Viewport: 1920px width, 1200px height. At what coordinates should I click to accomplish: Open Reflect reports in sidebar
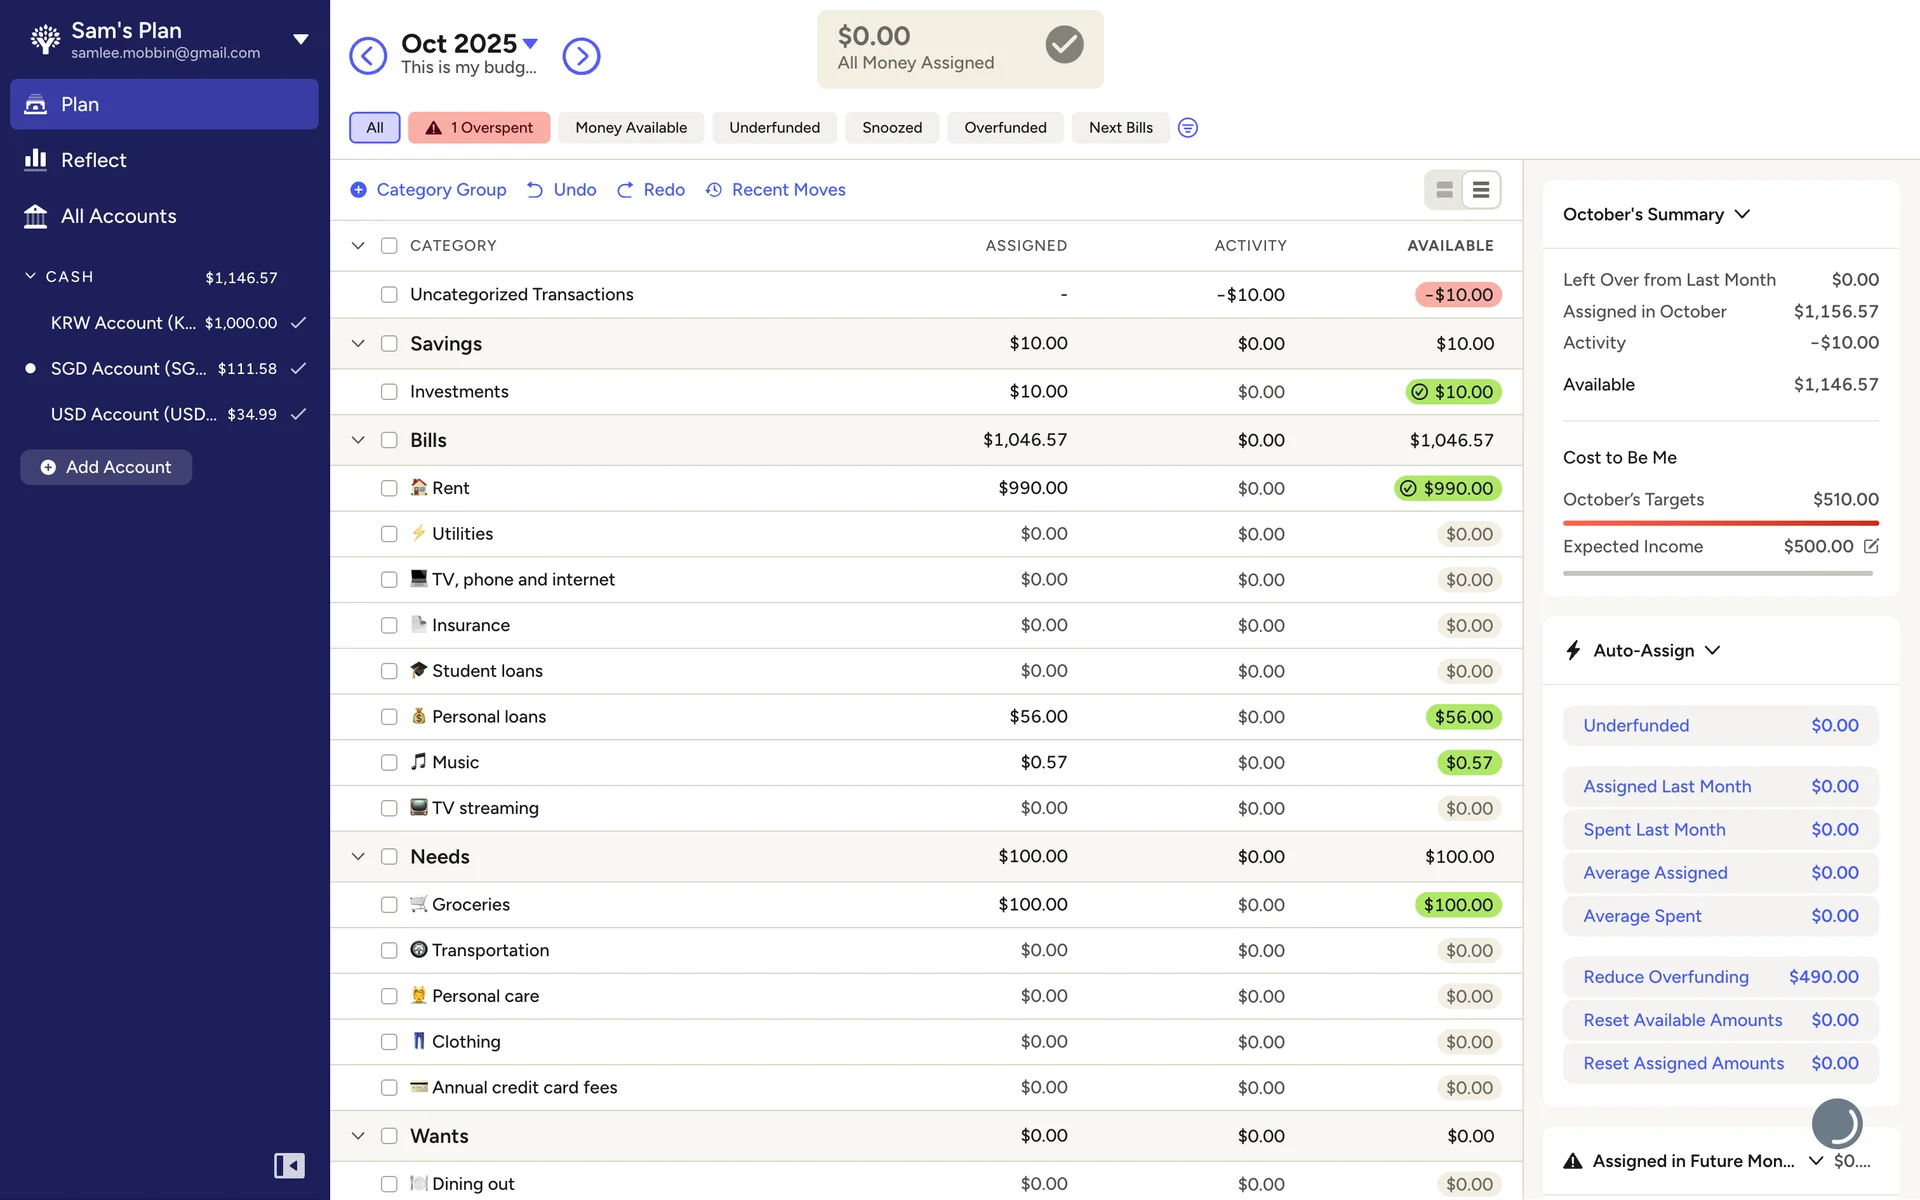point(93,160)
